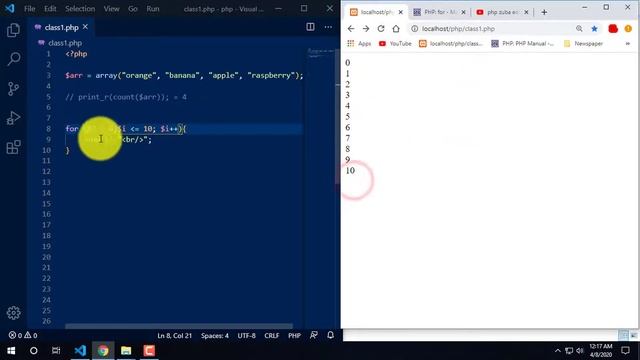Open a new Chrome tab
Image resolution: width=640 pixels, height=360 pixels.
pyautogui.click(x=544, y=12)
